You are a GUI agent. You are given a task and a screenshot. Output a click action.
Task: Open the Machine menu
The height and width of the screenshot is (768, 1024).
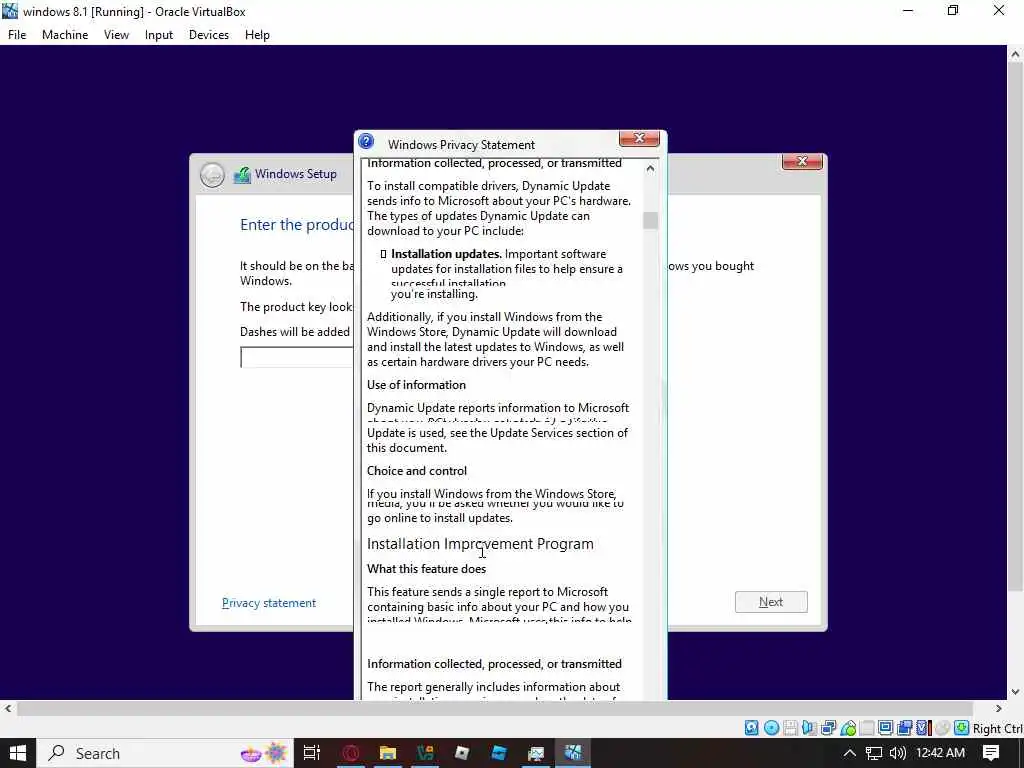(65, 35)
